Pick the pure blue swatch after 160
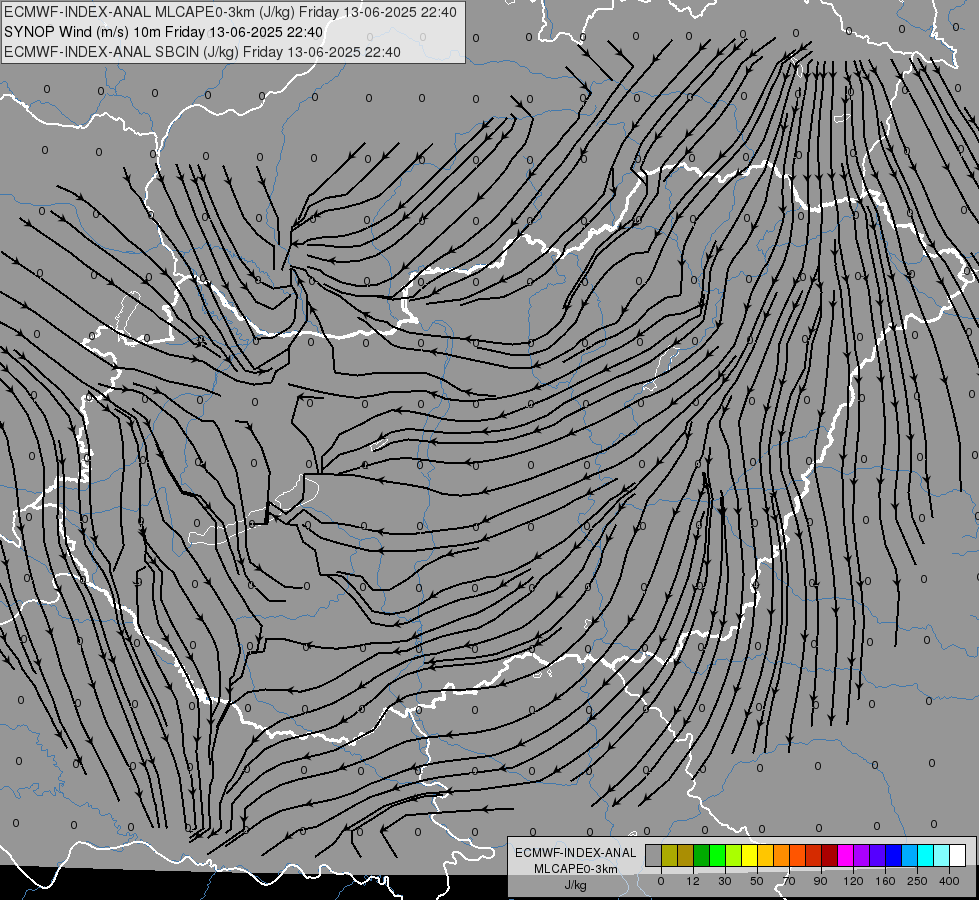 (894, 855)
